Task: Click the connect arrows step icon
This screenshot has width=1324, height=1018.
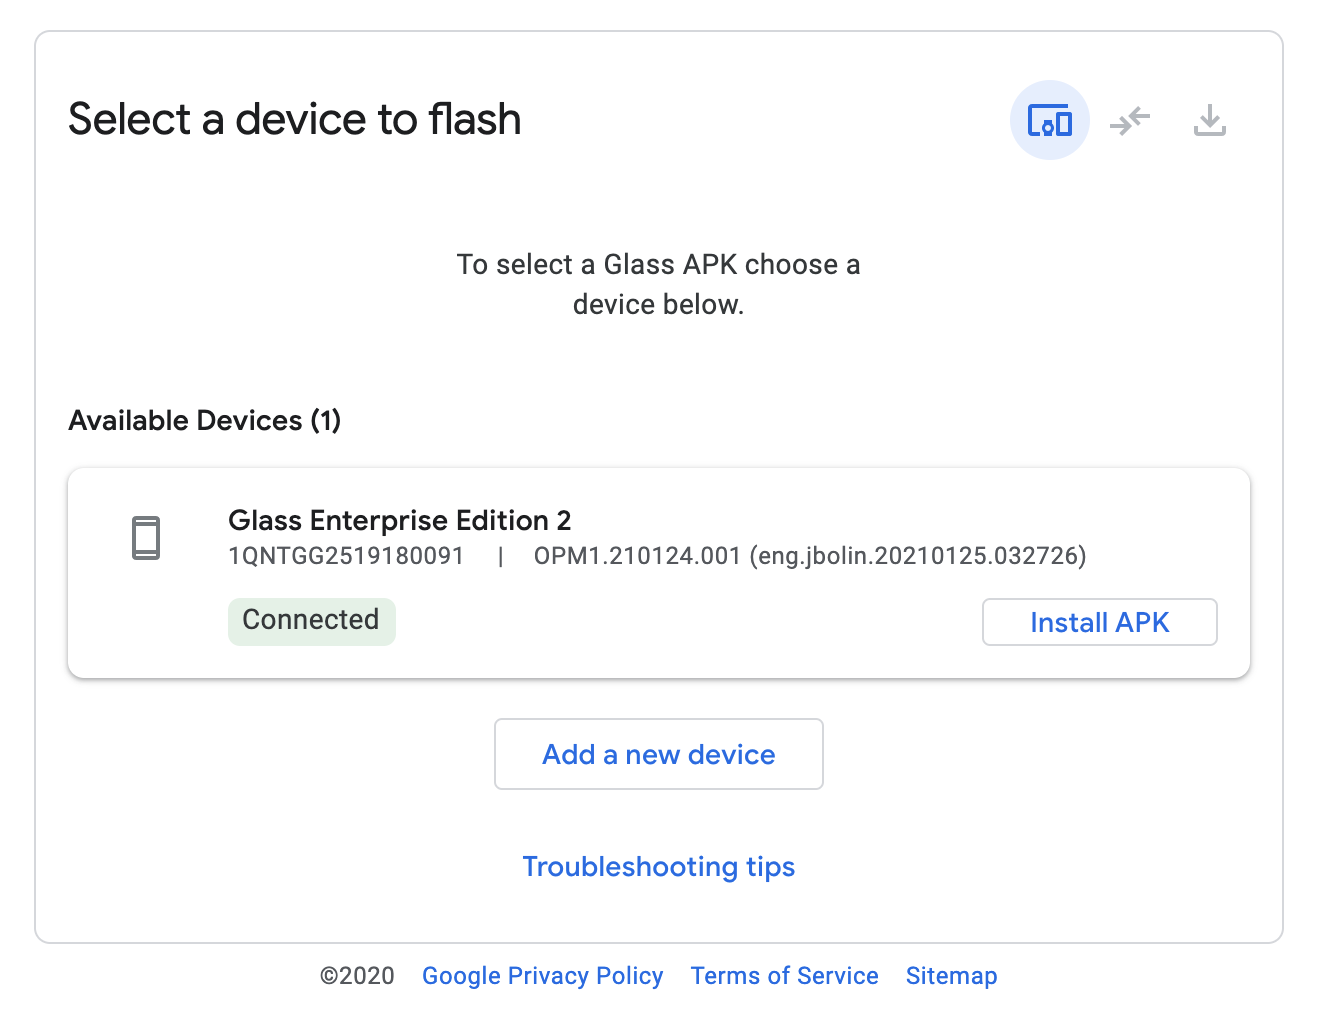Action: [x=1130, y=121]
